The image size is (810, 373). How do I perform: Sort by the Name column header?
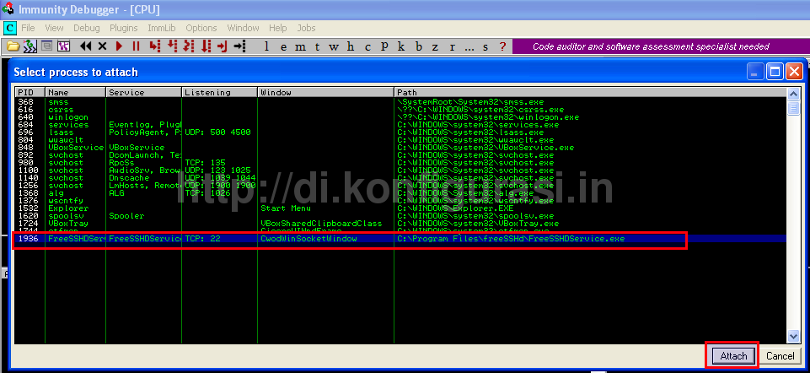pos(75,92)
